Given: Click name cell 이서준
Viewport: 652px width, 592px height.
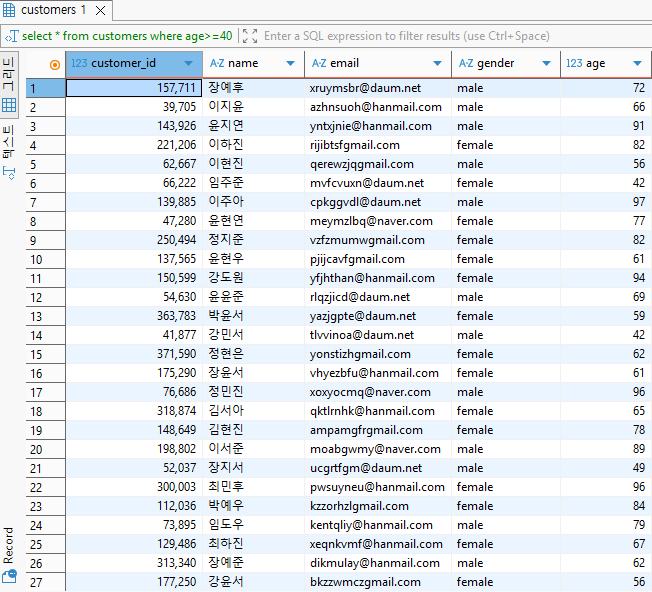Looking at the screenshot, I should [253, 449].
